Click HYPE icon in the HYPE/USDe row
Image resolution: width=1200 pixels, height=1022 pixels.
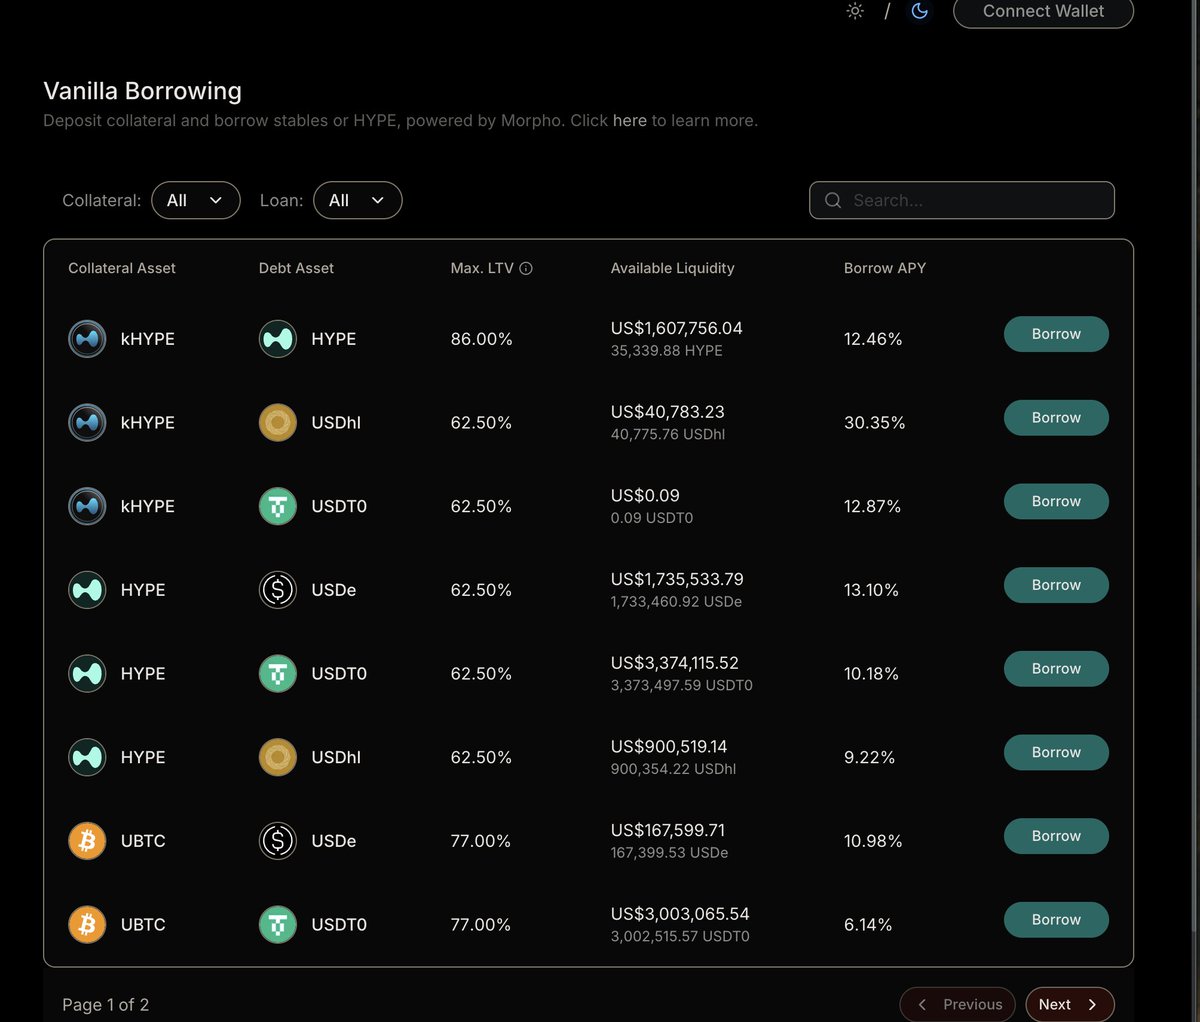point(87,590)
